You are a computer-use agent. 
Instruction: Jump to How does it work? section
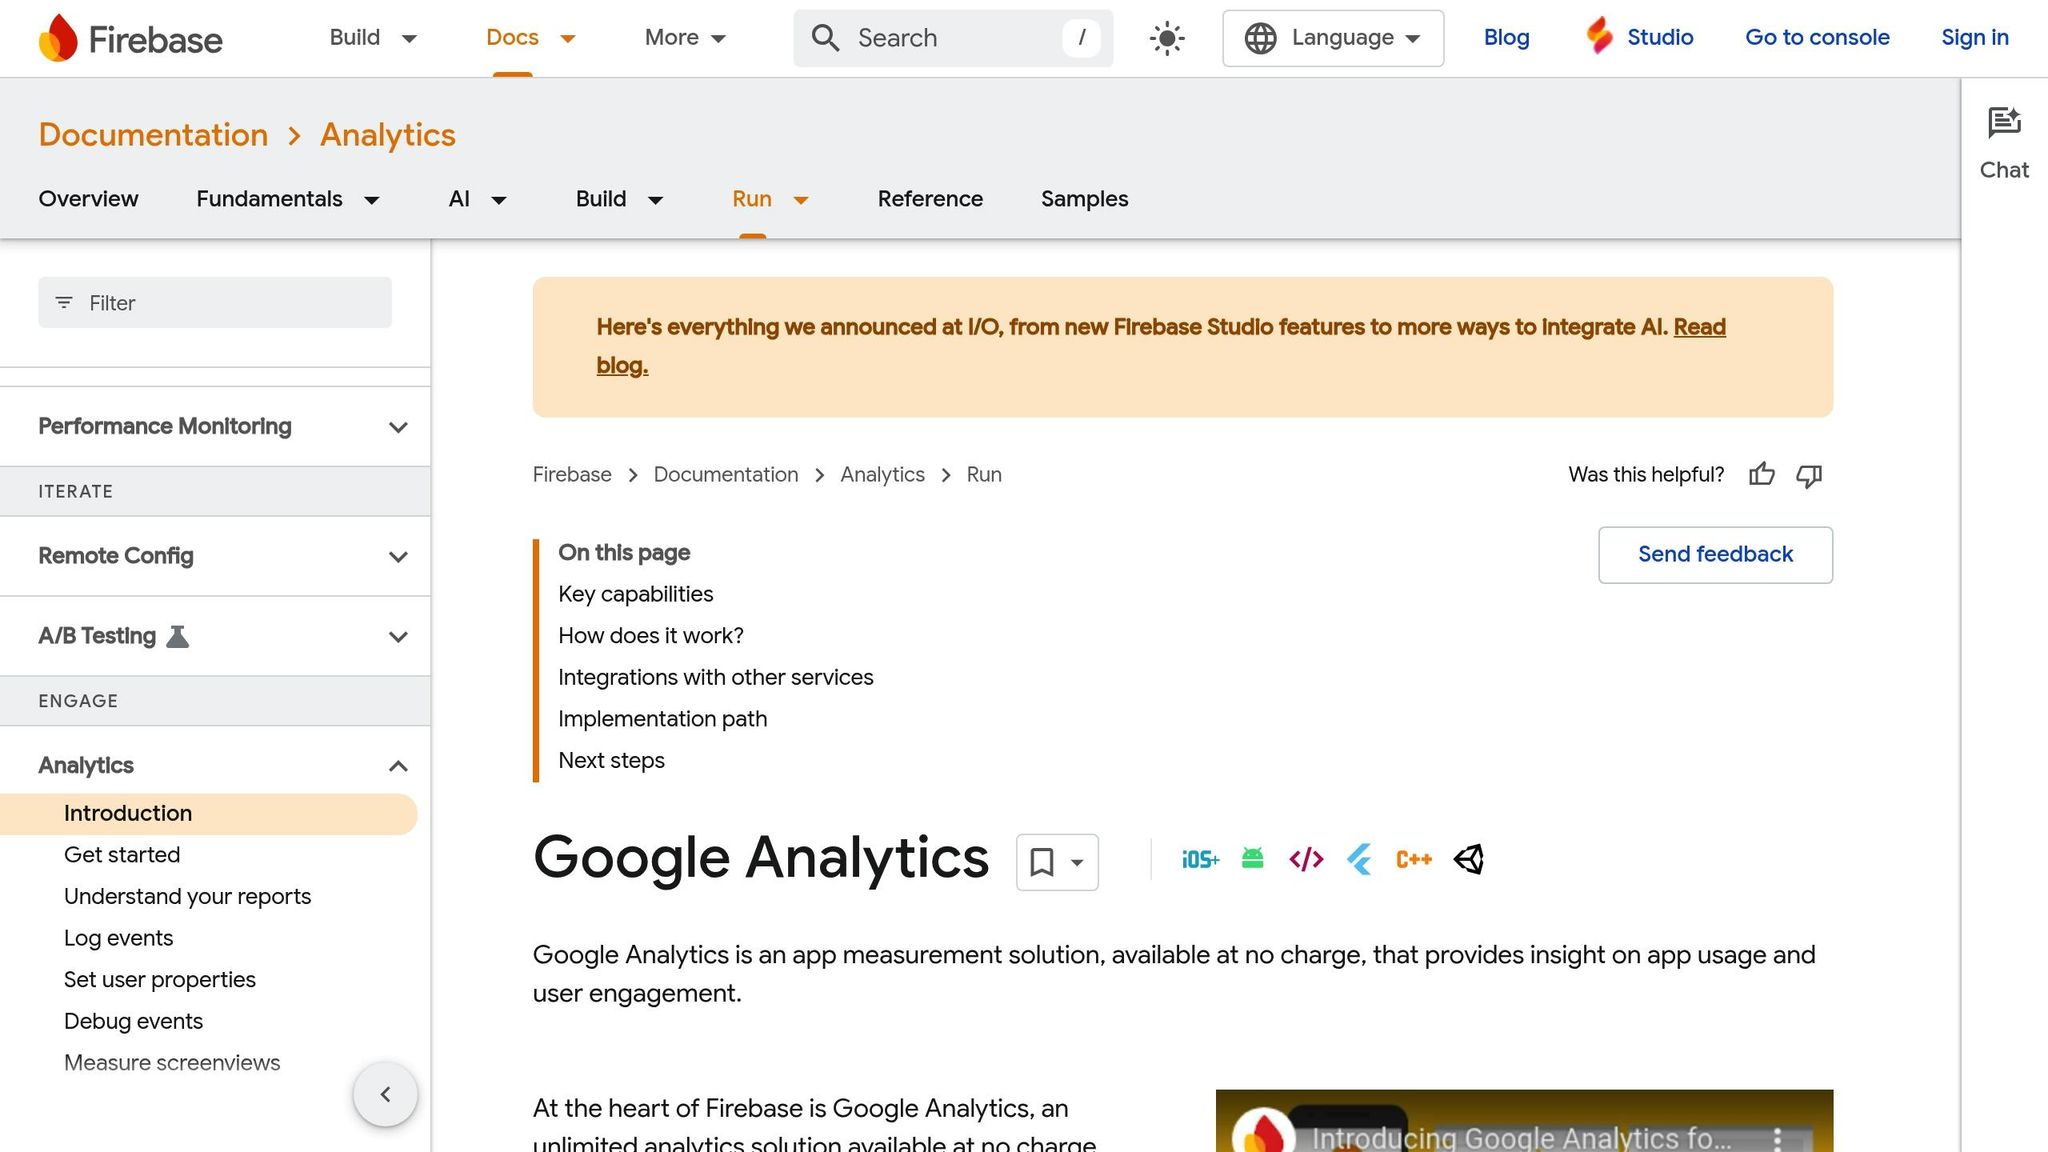pyautogui.click(x=650, y=636)
